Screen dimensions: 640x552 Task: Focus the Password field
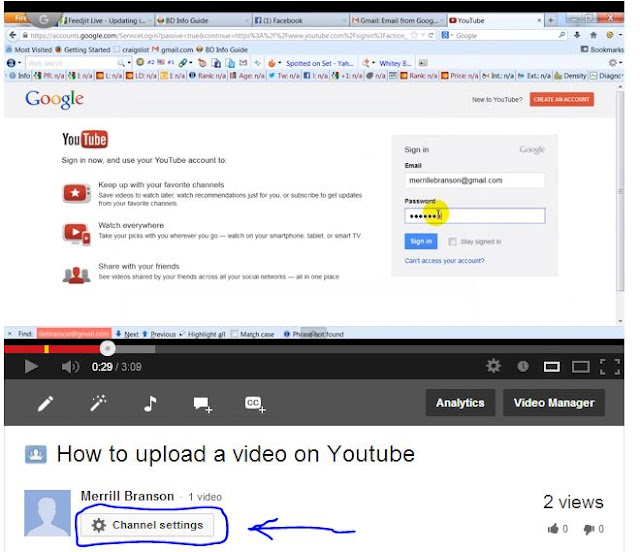[475, 216]
